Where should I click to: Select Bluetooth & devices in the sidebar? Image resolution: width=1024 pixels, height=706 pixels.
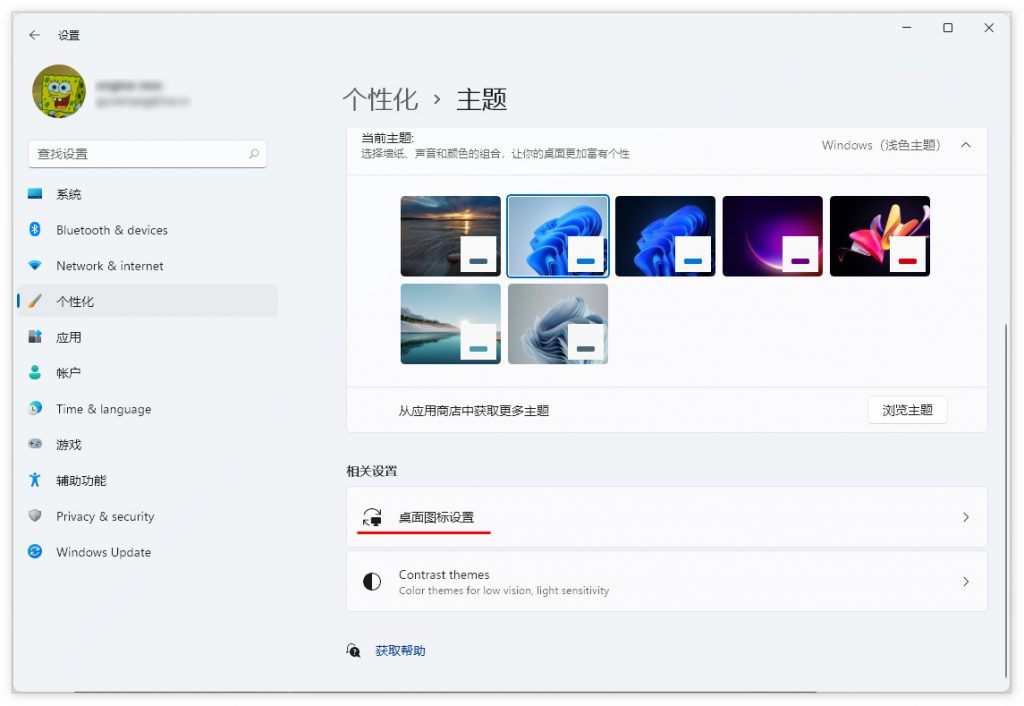(112, 230)
